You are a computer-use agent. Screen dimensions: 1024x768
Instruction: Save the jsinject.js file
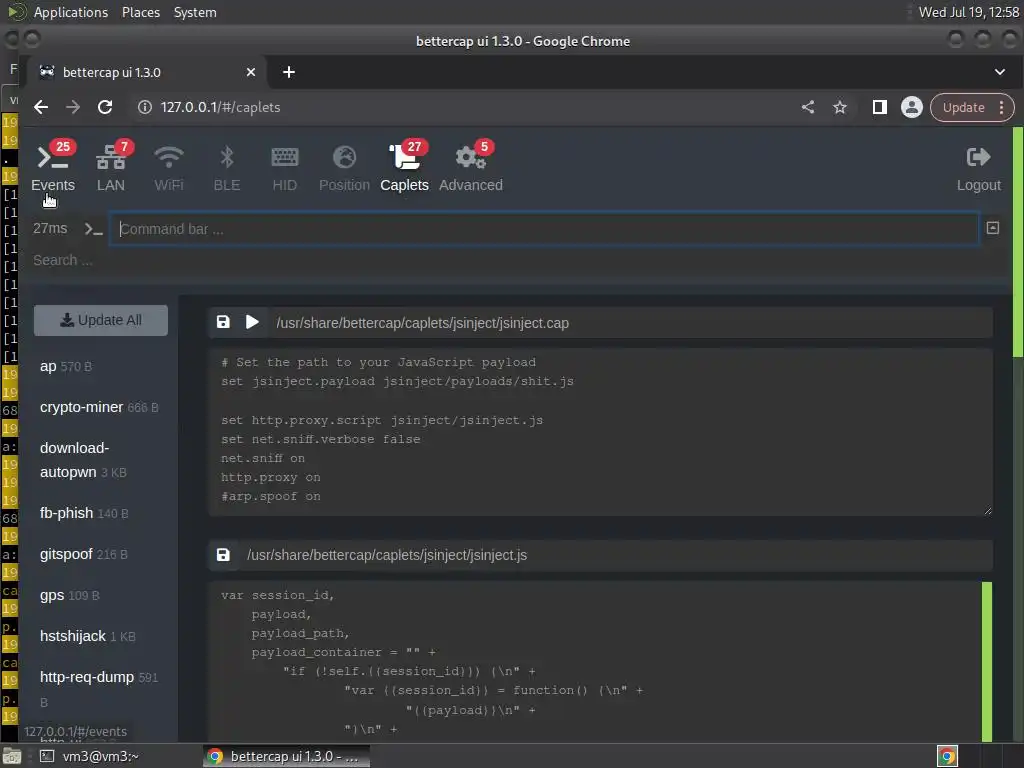coord(223,555)
